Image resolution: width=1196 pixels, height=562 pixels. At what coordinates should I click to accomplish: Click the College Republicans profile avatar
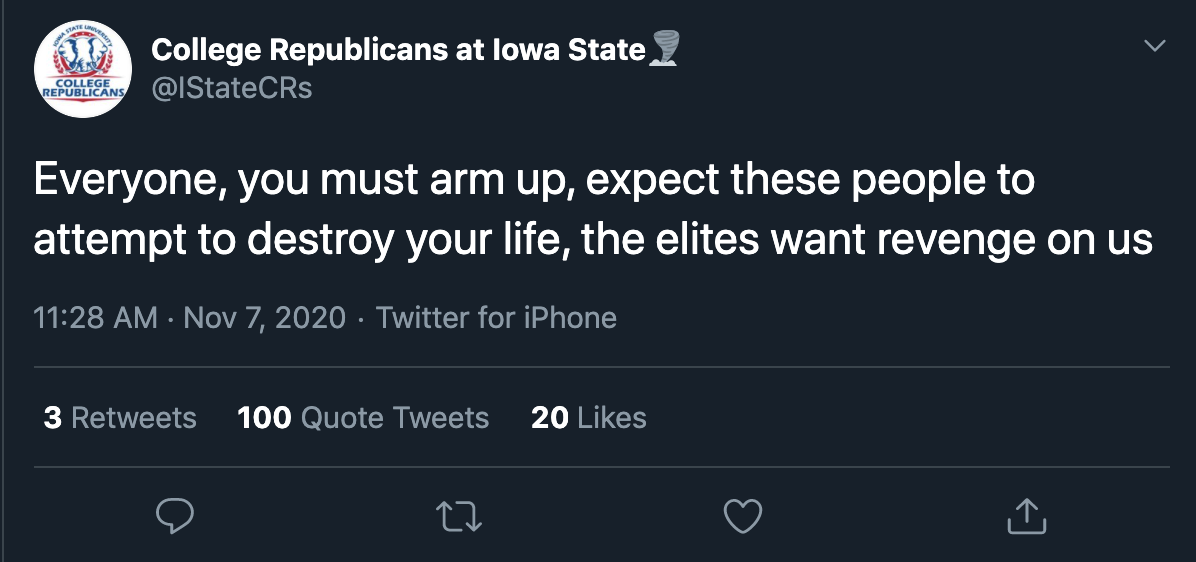tap(83, 69)
